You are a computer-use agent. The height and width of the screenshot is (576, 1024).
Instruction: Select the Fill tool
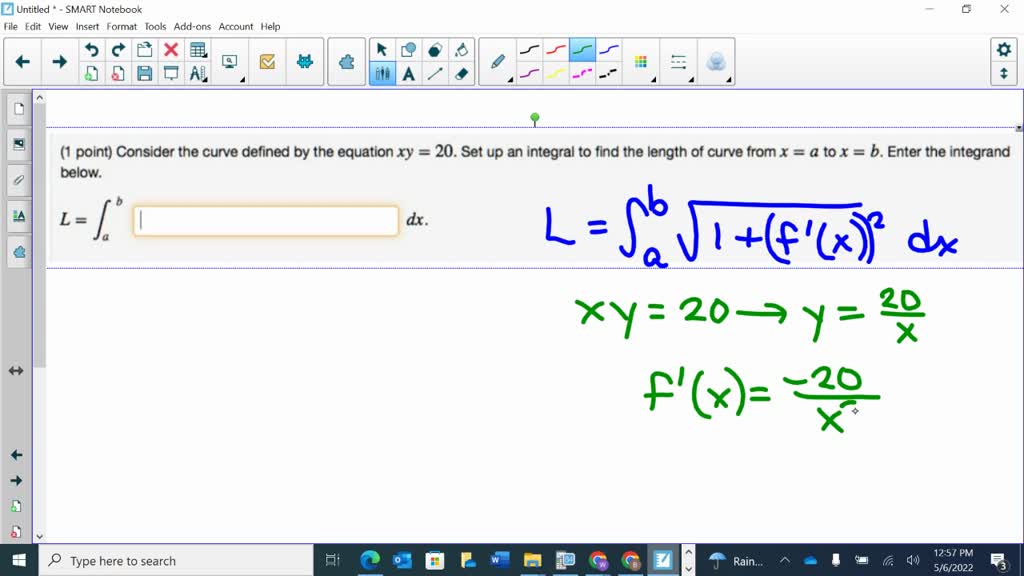462,48
